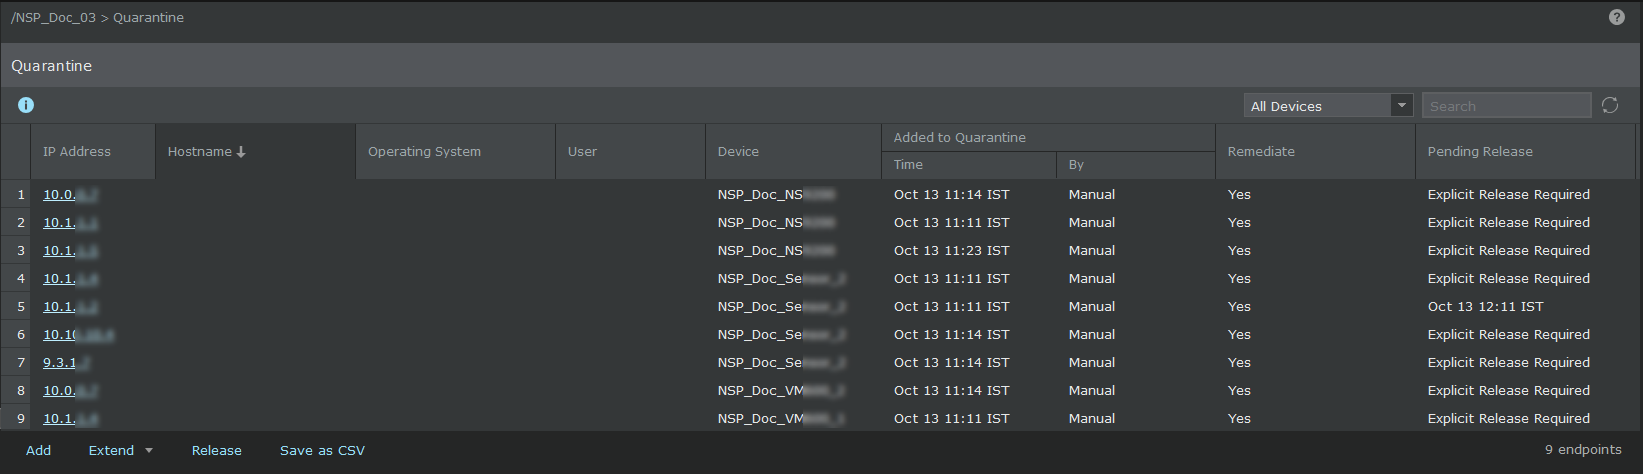Open IP address link in row 5

coord(70,307)
